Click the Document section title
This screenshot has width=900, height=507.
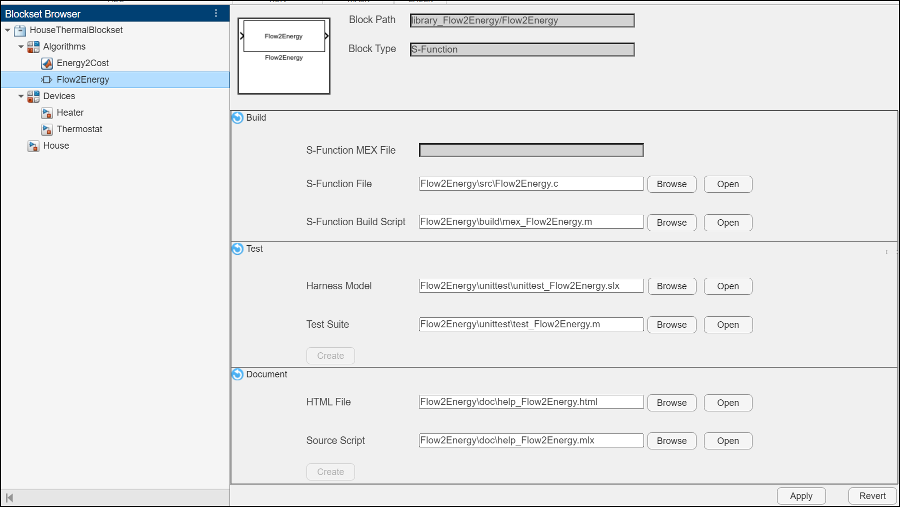coord(267,374)
